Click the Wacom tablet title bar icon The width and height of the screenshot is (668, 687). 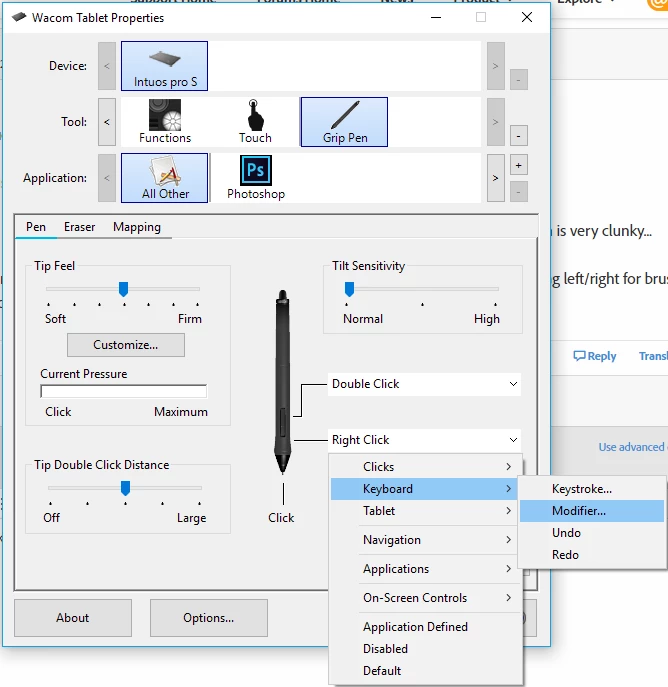point(19,18)
